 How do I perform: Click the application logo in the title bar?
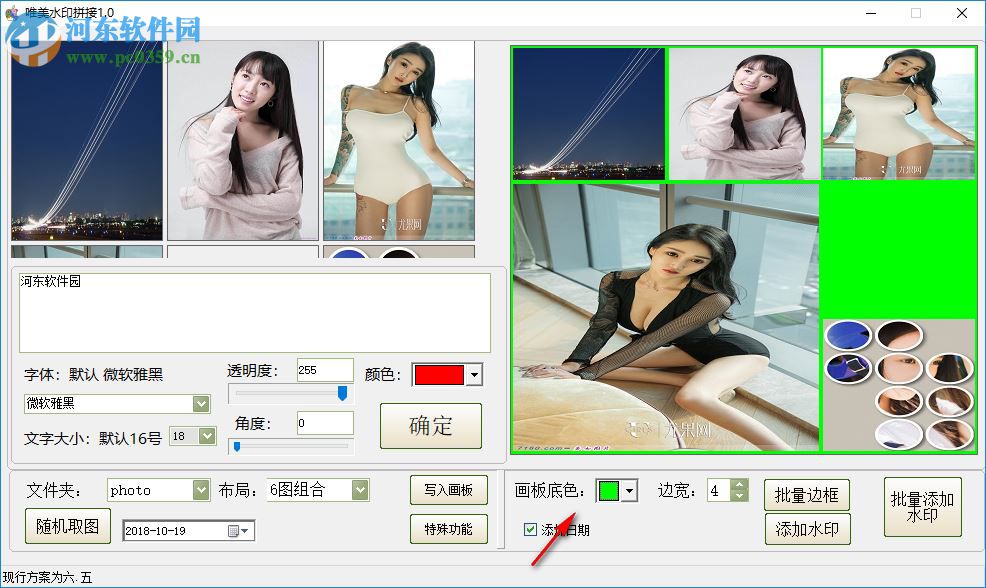(x=13, y=13)
